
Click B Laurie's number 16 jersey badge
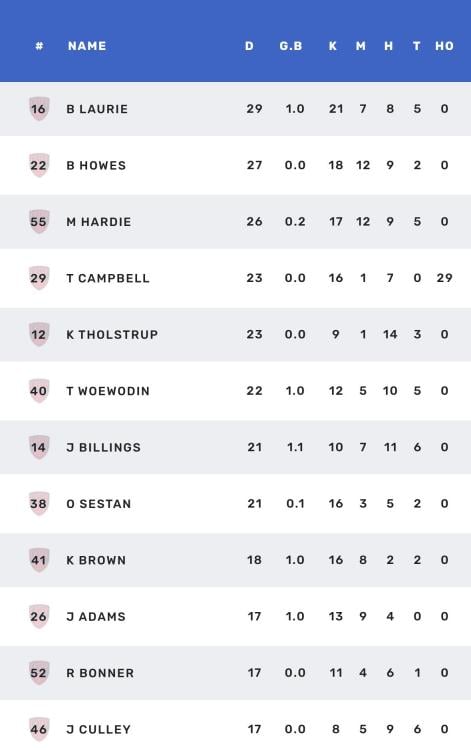point(39,109)
